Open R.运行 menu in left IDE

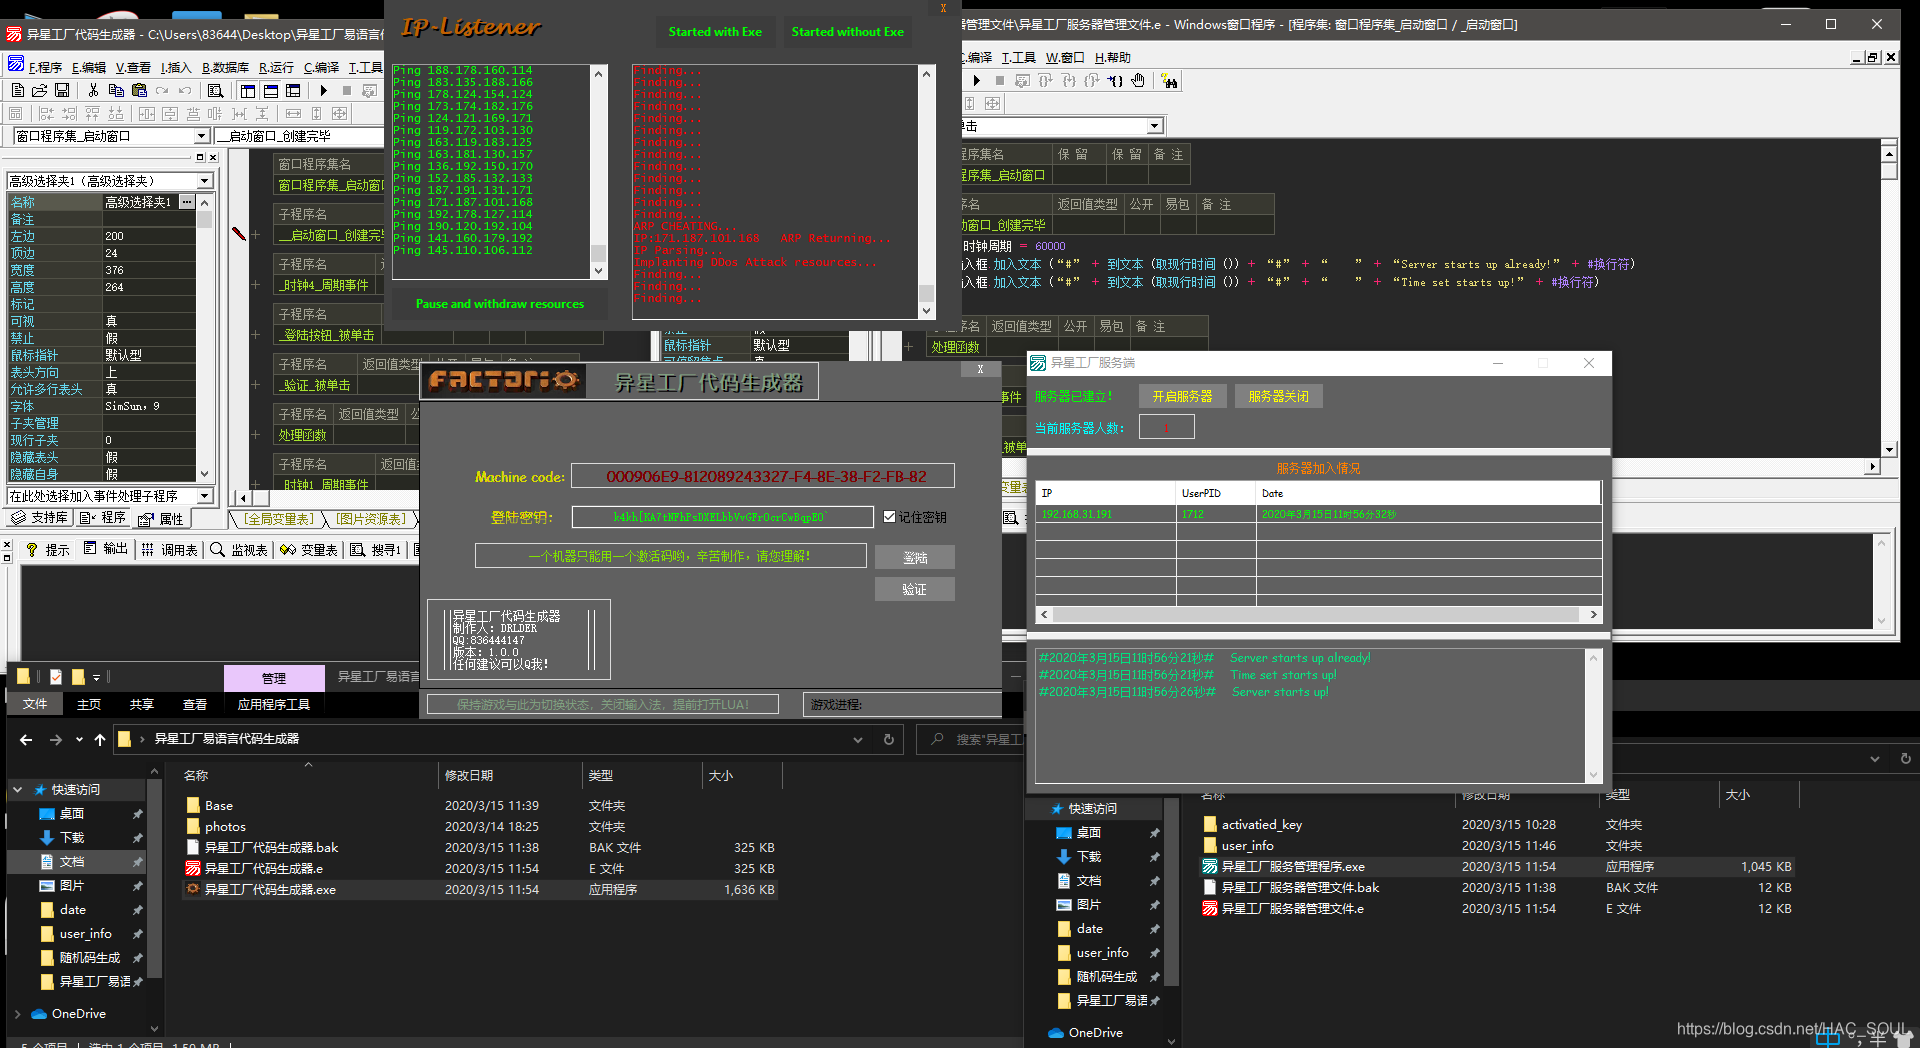click(x=276, y=67)
